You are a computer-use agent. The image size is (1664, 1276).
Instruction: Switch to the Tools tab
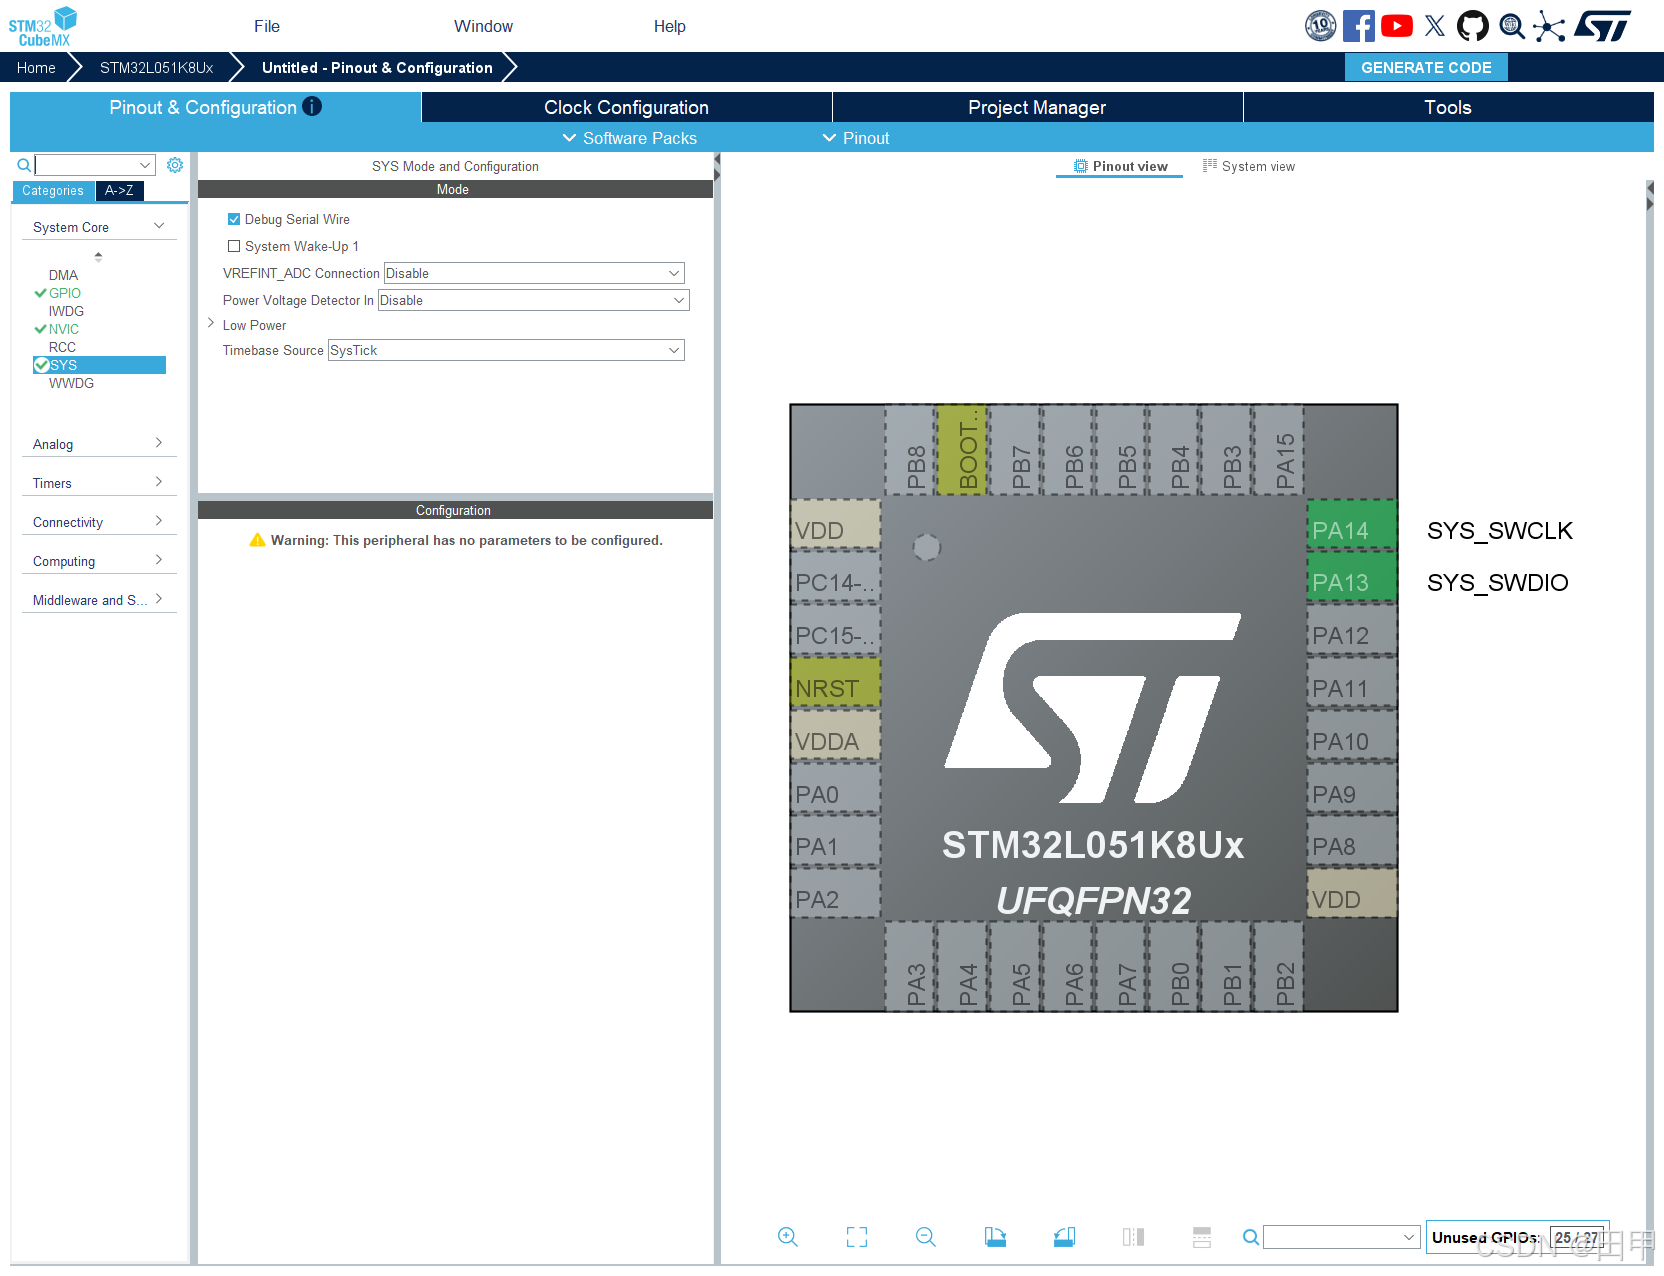[1448, 107]
